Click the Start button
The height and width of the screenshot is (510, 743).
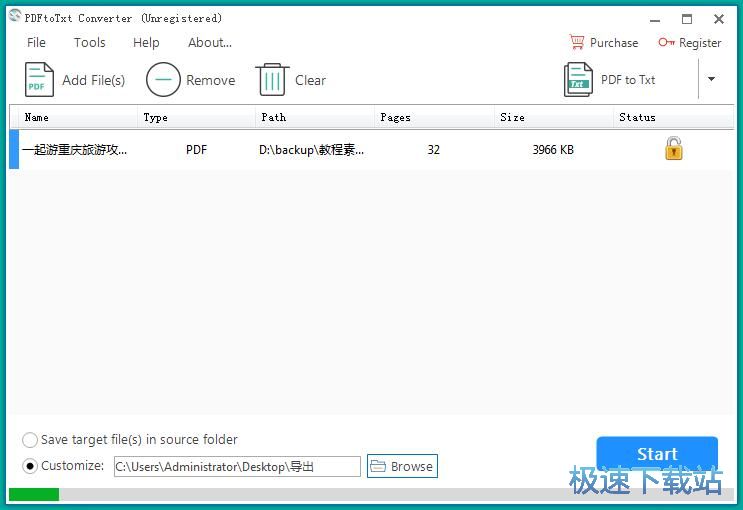(657, 454)
